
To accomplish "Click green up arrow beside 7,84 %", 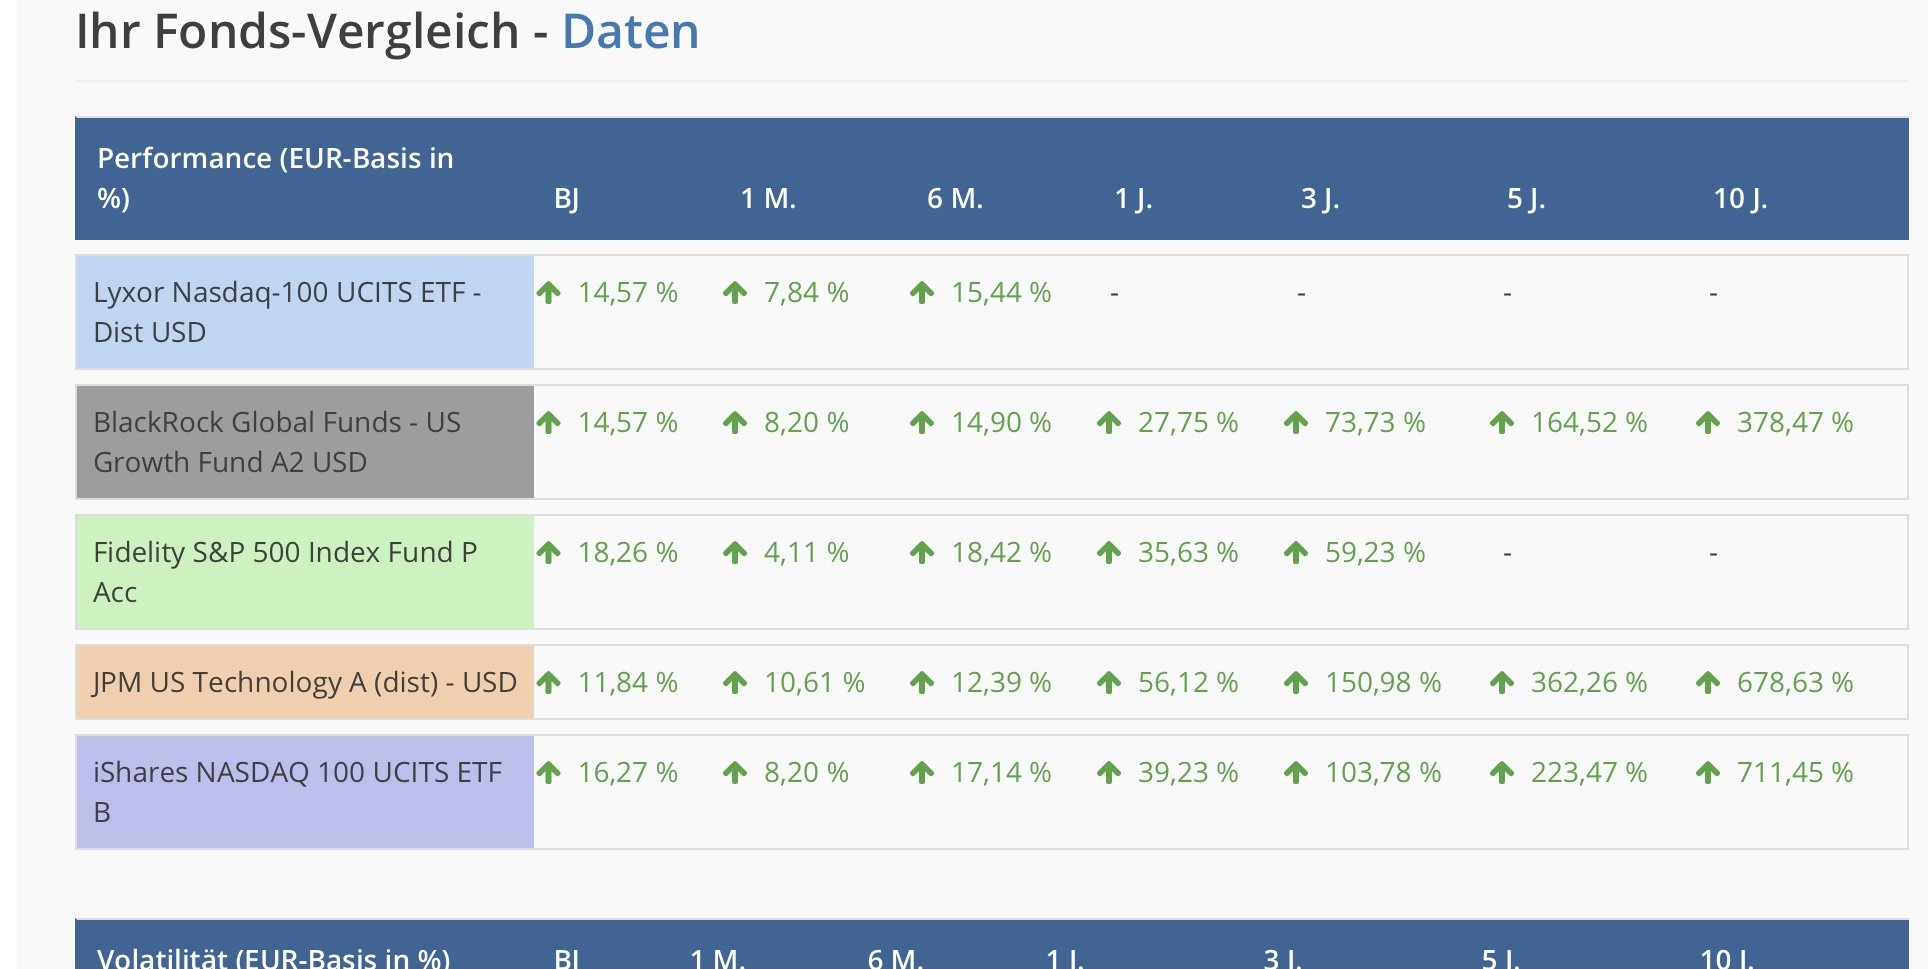I will point(735,293).
